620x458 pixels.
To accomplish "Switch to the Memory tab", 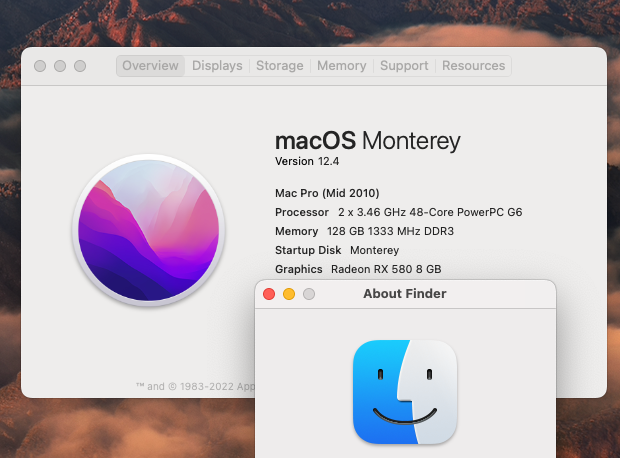I will tap(342, 66).
